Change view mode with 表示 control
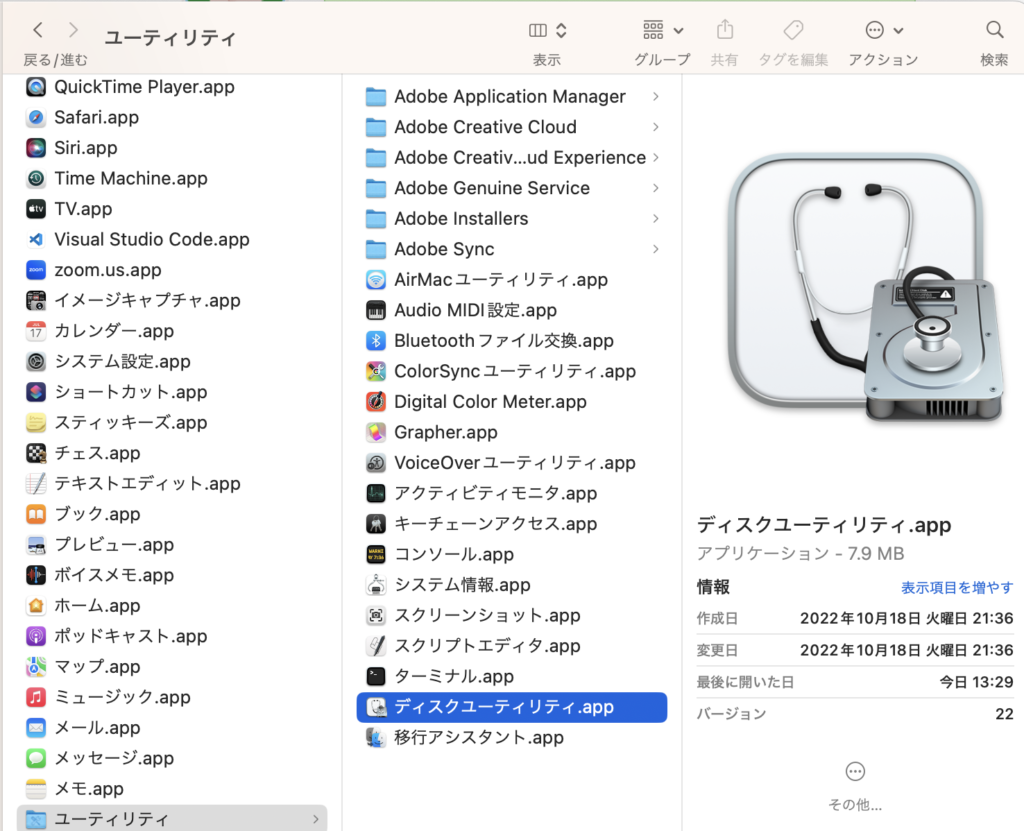The width and height of the screenshot is (1024, 831). point(547,30)
